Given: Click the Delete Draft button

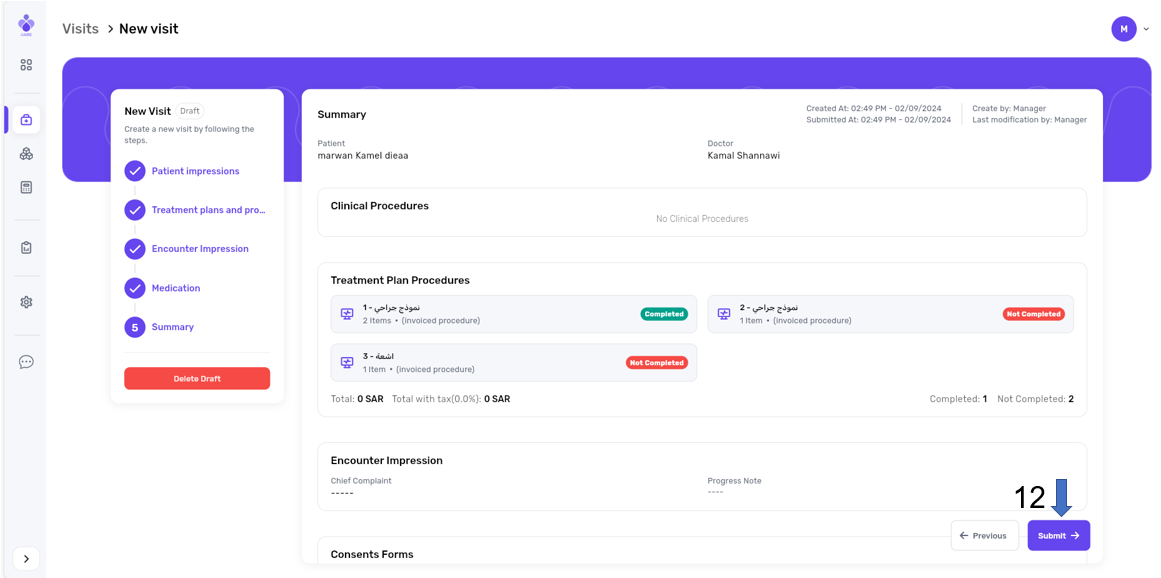Looking at the screenshot, I should pyautogui.click(x=197, y=379).
